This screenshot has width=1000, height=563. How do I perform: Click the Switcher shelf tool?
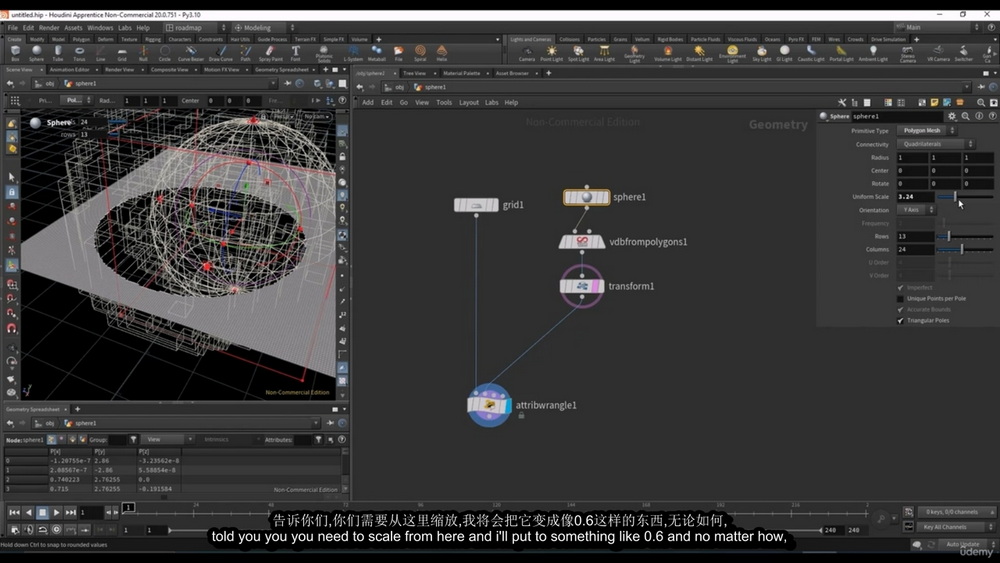pyautogui.click(x=964, y=54)
